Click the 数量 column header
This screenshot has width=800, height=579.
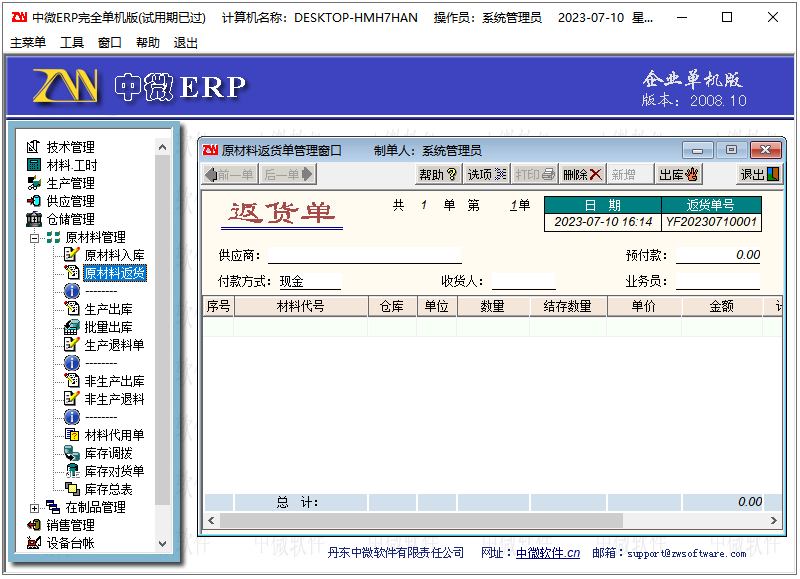493,306
